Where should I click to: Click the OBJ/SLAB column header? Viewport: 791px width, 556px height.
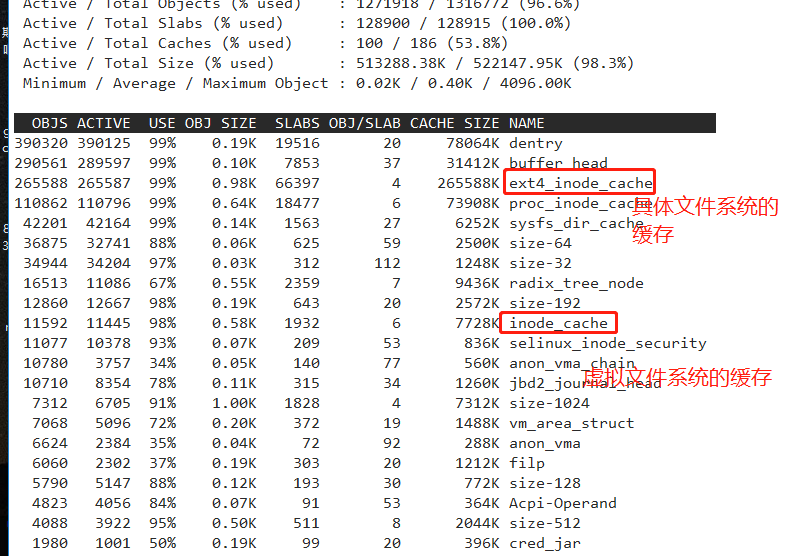(365, 123)
